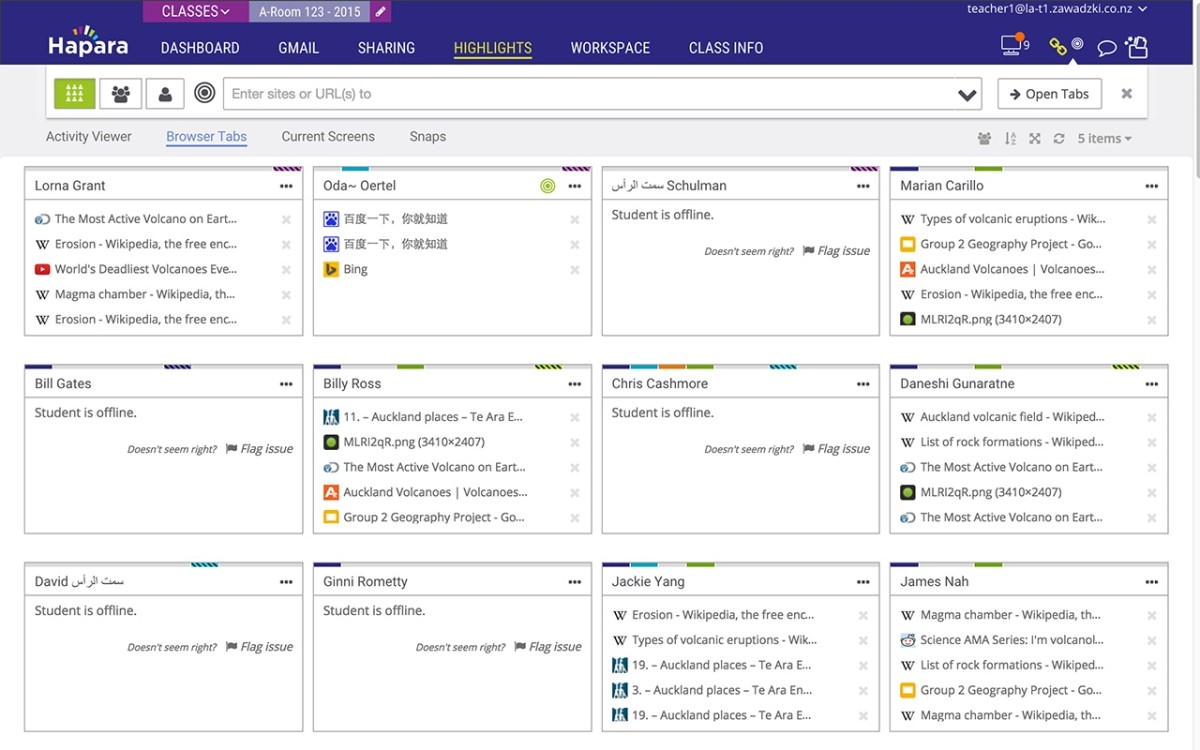
Task: Switch to the Current Screens tab
Action: [328, 137]
